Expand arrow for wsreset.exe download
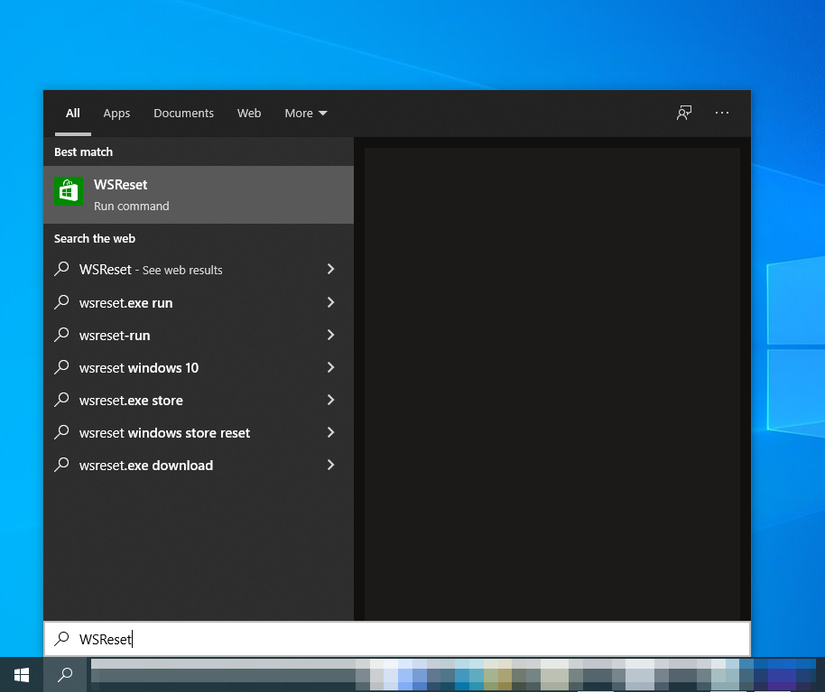825x692 pixels. click(330, 465)
